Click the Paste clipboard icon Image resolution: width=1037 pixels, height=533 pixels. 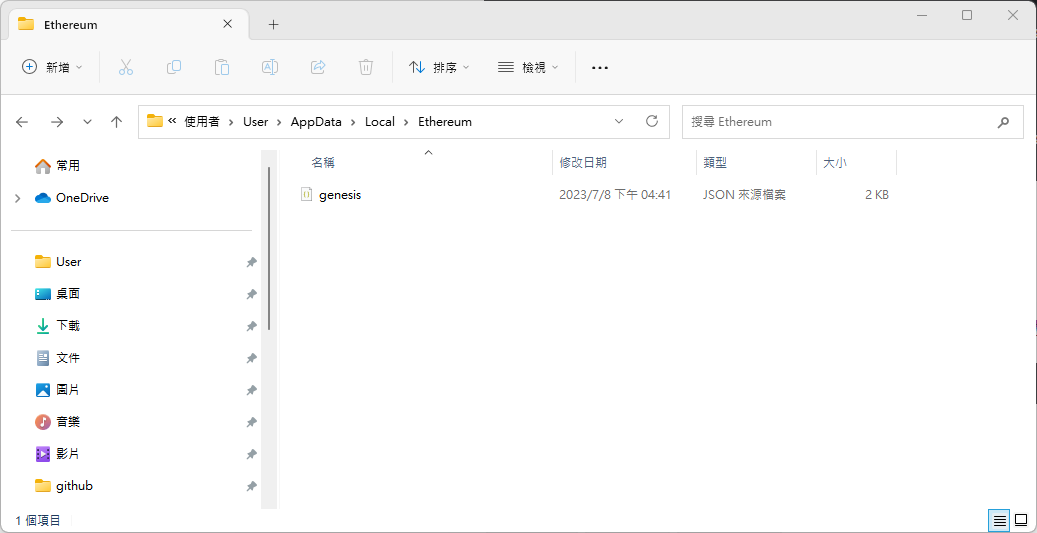(222, 67)
